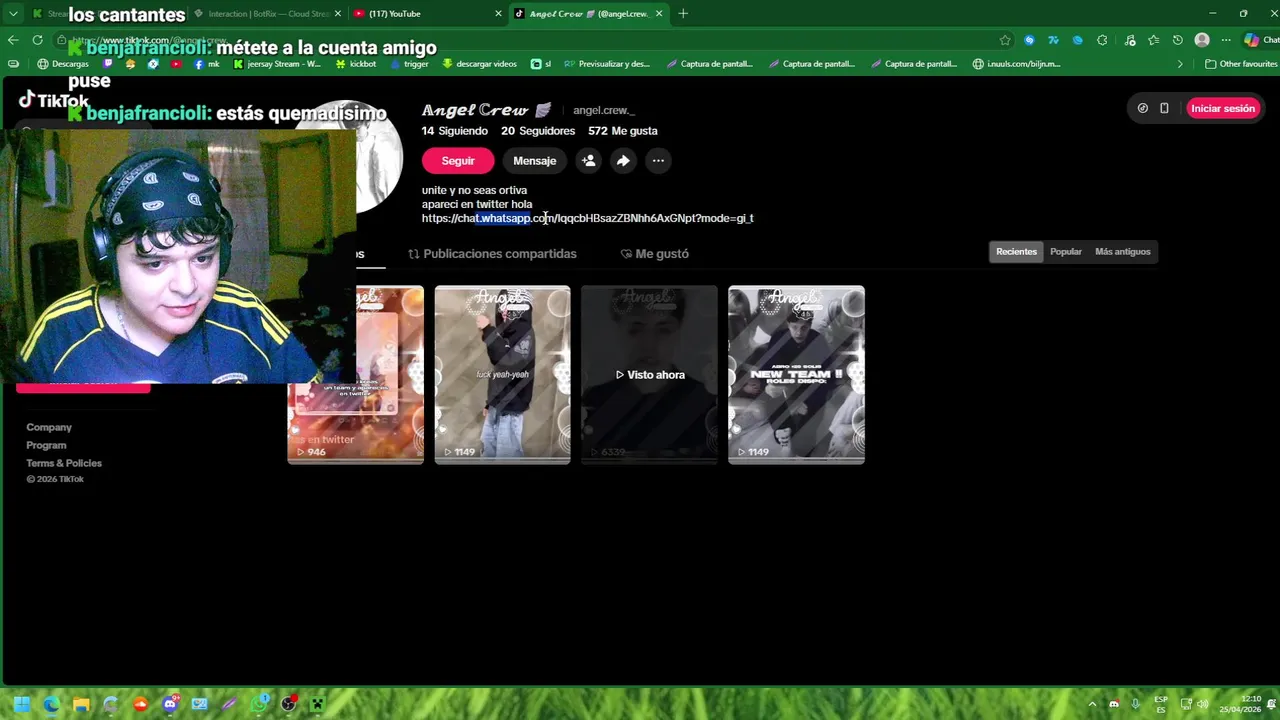Share the profile using the arrow icon
Screen dimensions: 1280x720
coord(623,161)
